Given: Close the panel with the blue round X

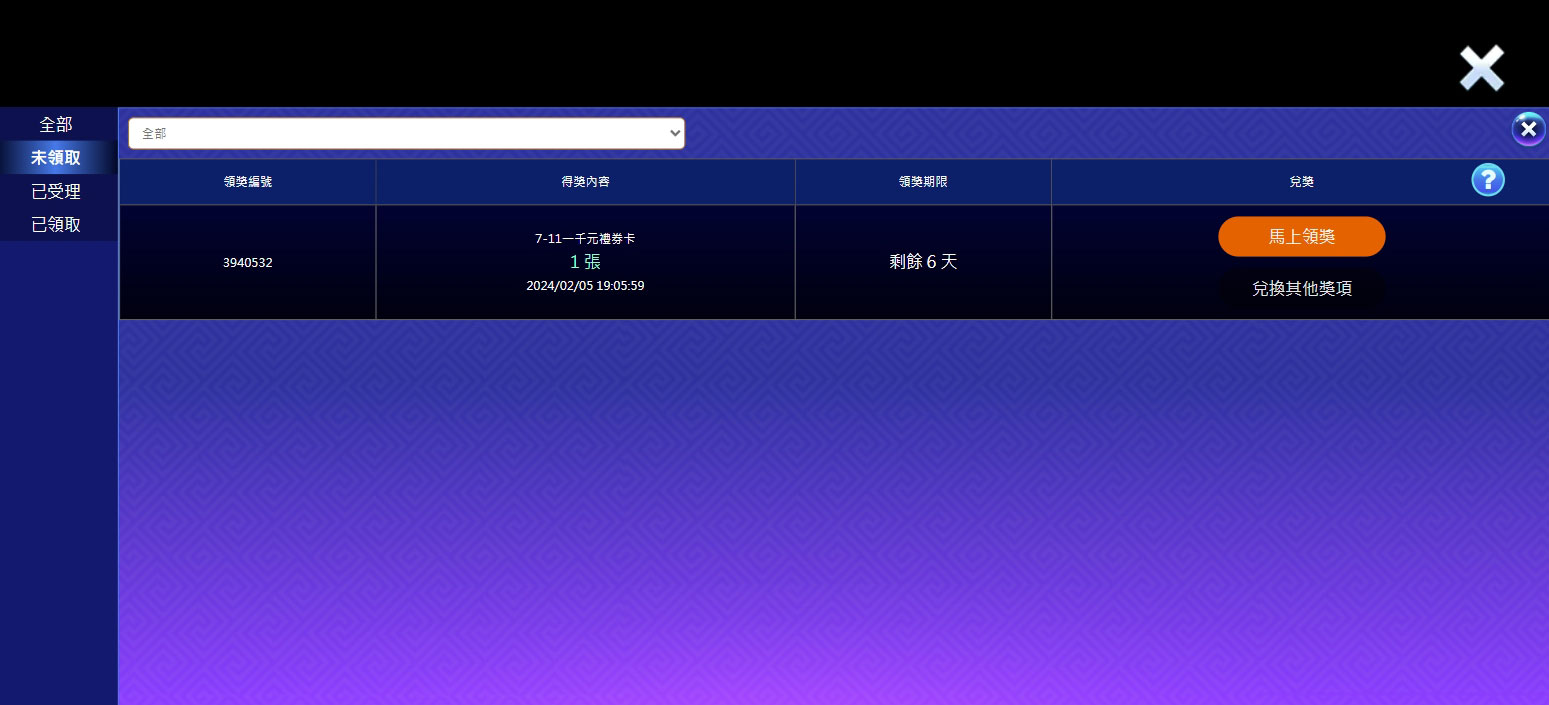Looking at the screenshot, I should (1527, 129).
